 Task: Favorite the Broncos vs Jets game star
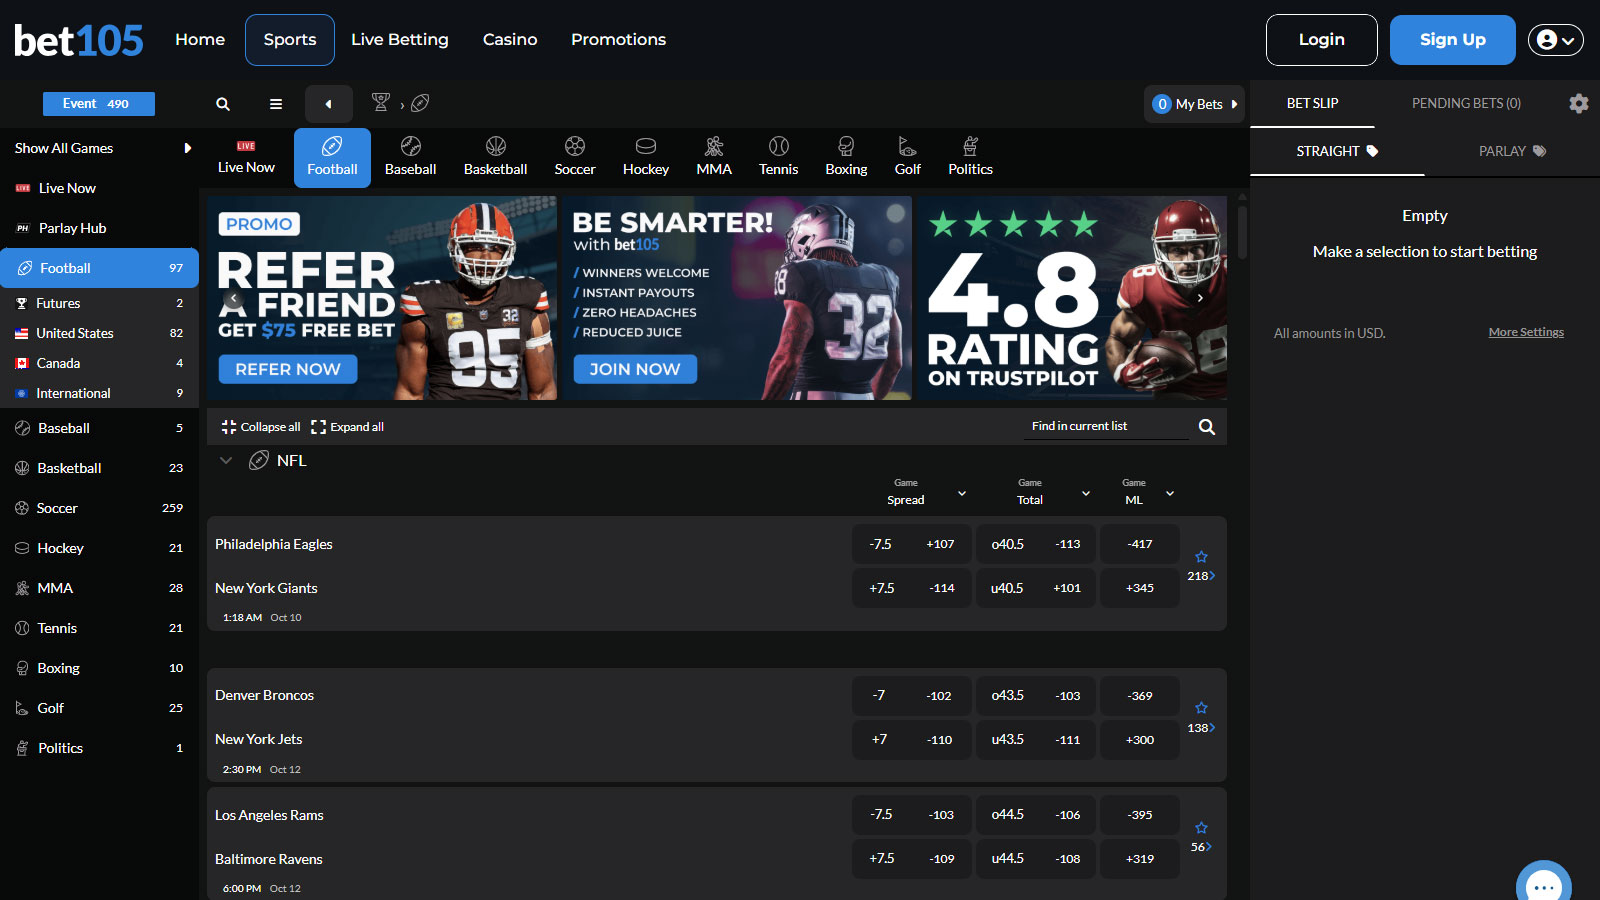point(1201,708)
